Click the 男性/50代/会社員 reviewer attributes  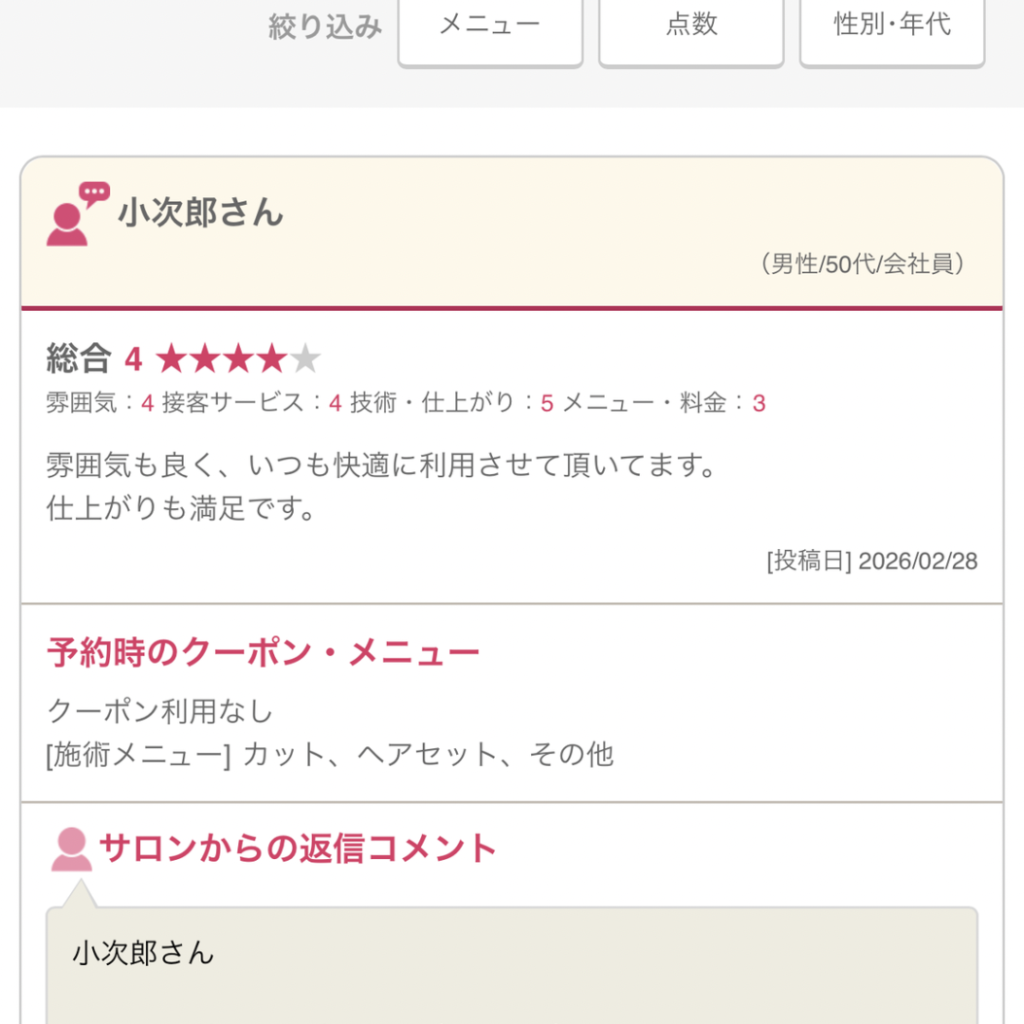tap(866, 264)
